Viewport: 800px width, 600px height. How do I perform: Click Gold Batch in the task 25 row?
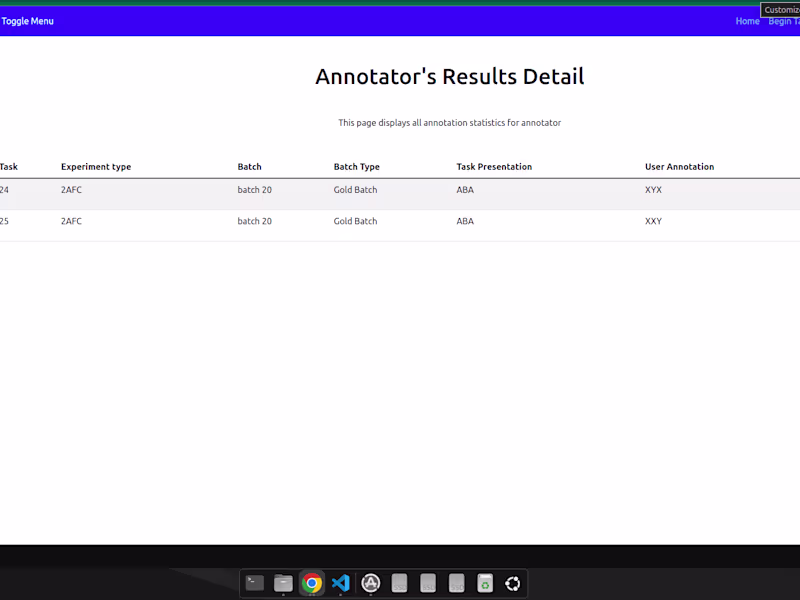pos(356,221)
